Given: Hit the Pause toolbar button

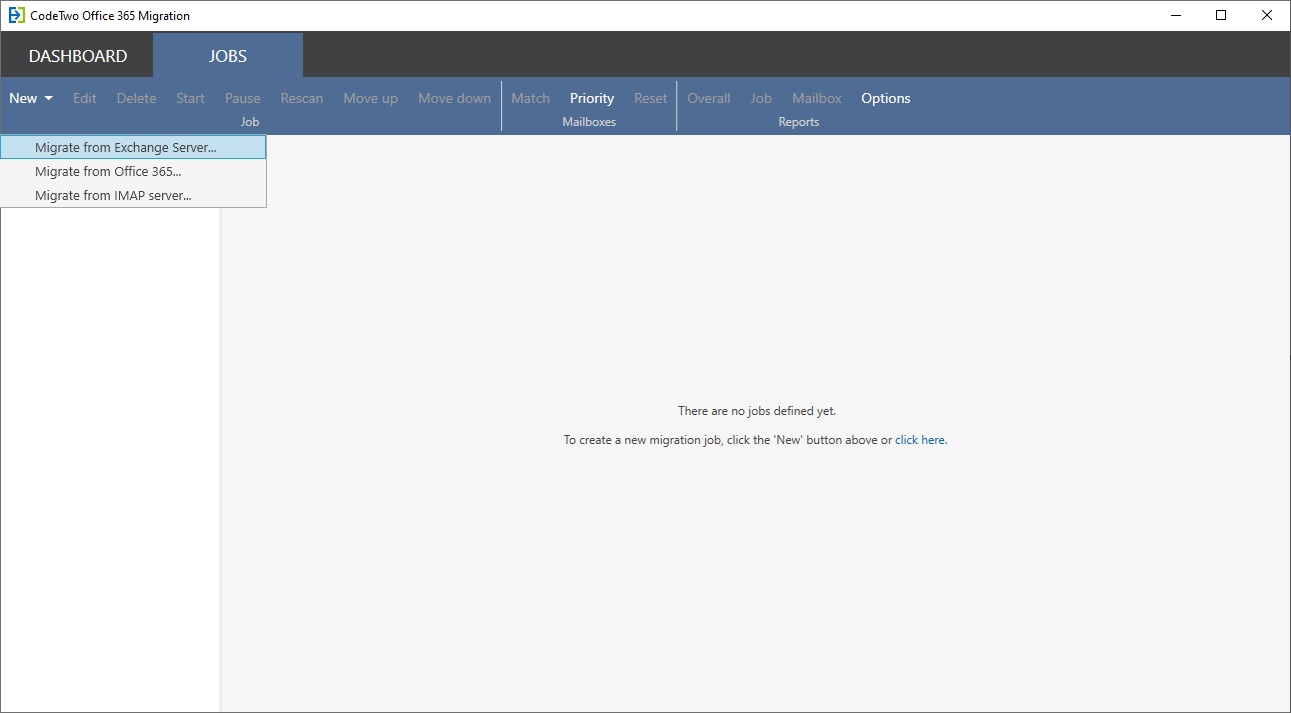Looking at the screenshot, I should coord(242,98).
